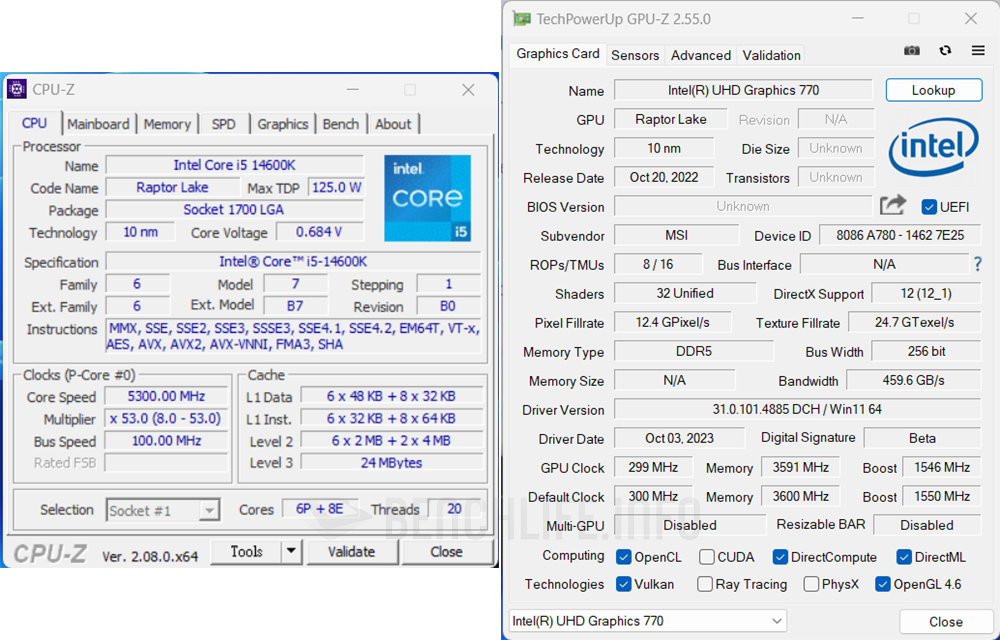Click the Bus Interface question mark icon
Screen dimensions: 1000x640
click(978, 264)
